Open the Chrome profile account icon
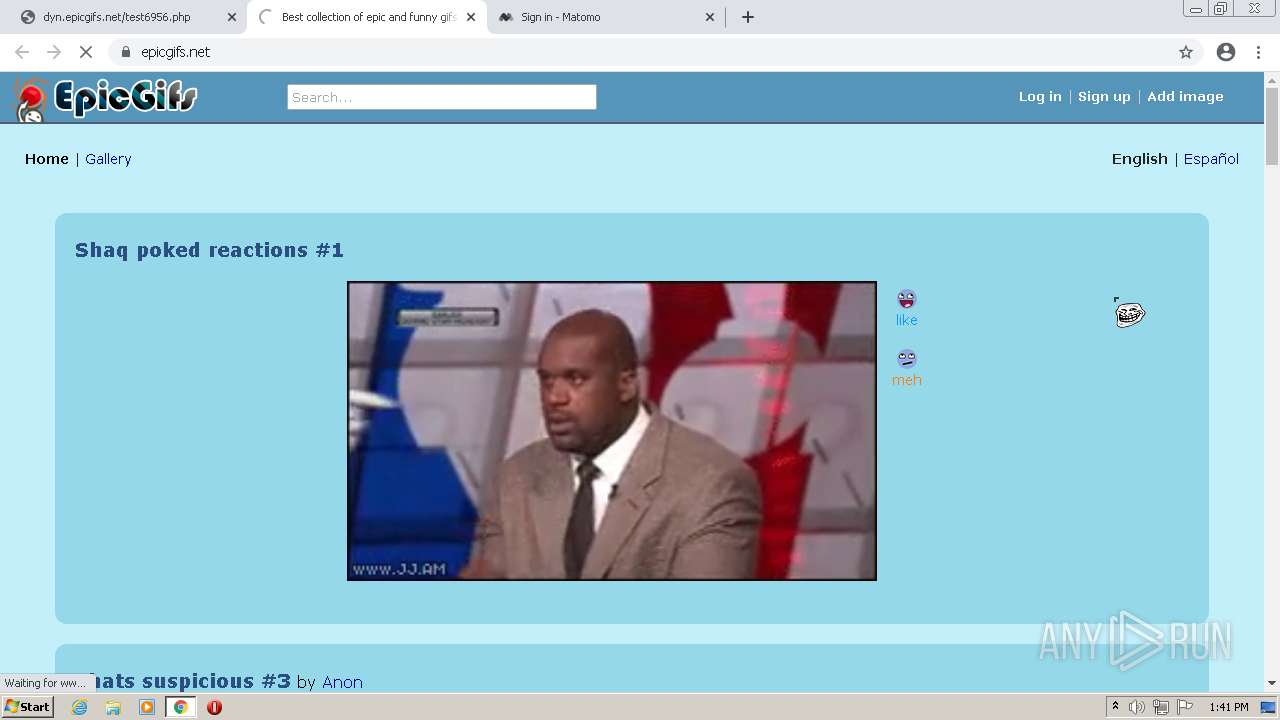The height and width of the screenshot is (720, 1280). click(x=1226, y=52)
